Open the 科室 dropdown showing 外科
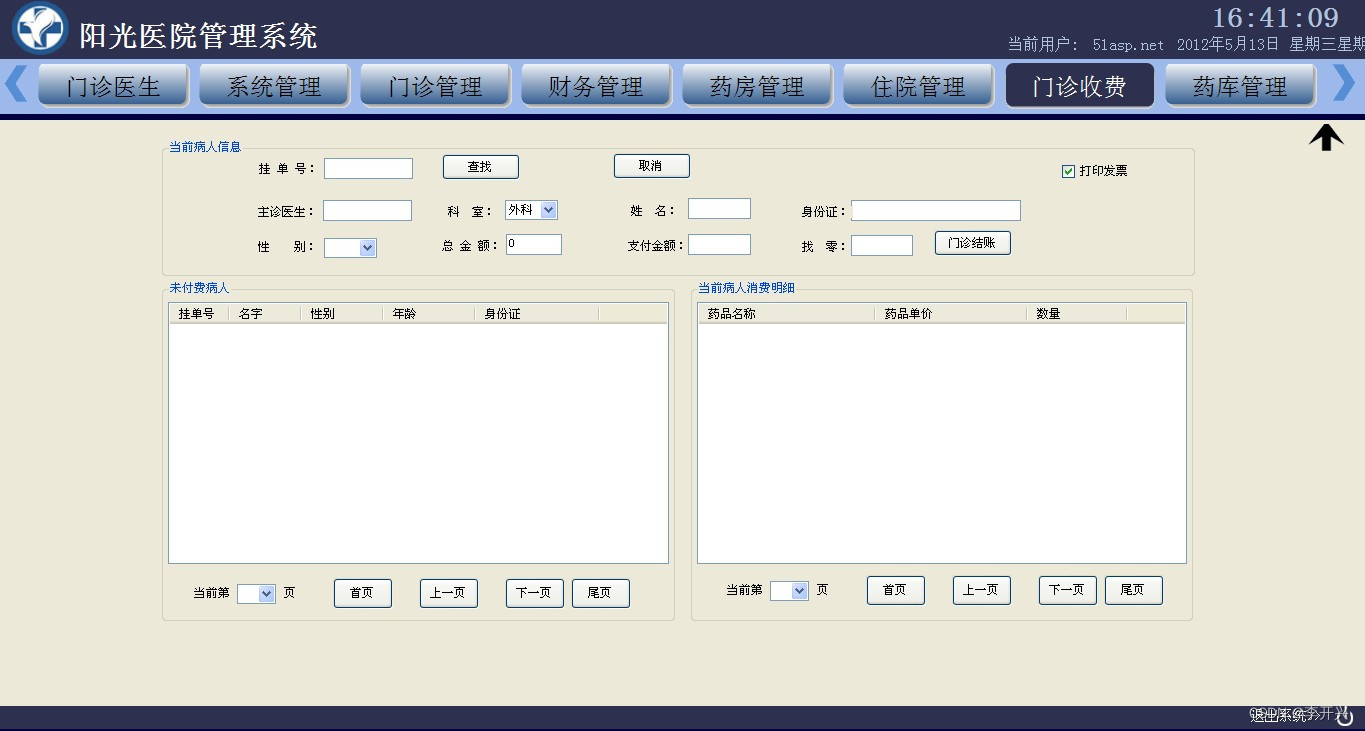1365x731 pixels. (531, 210)
